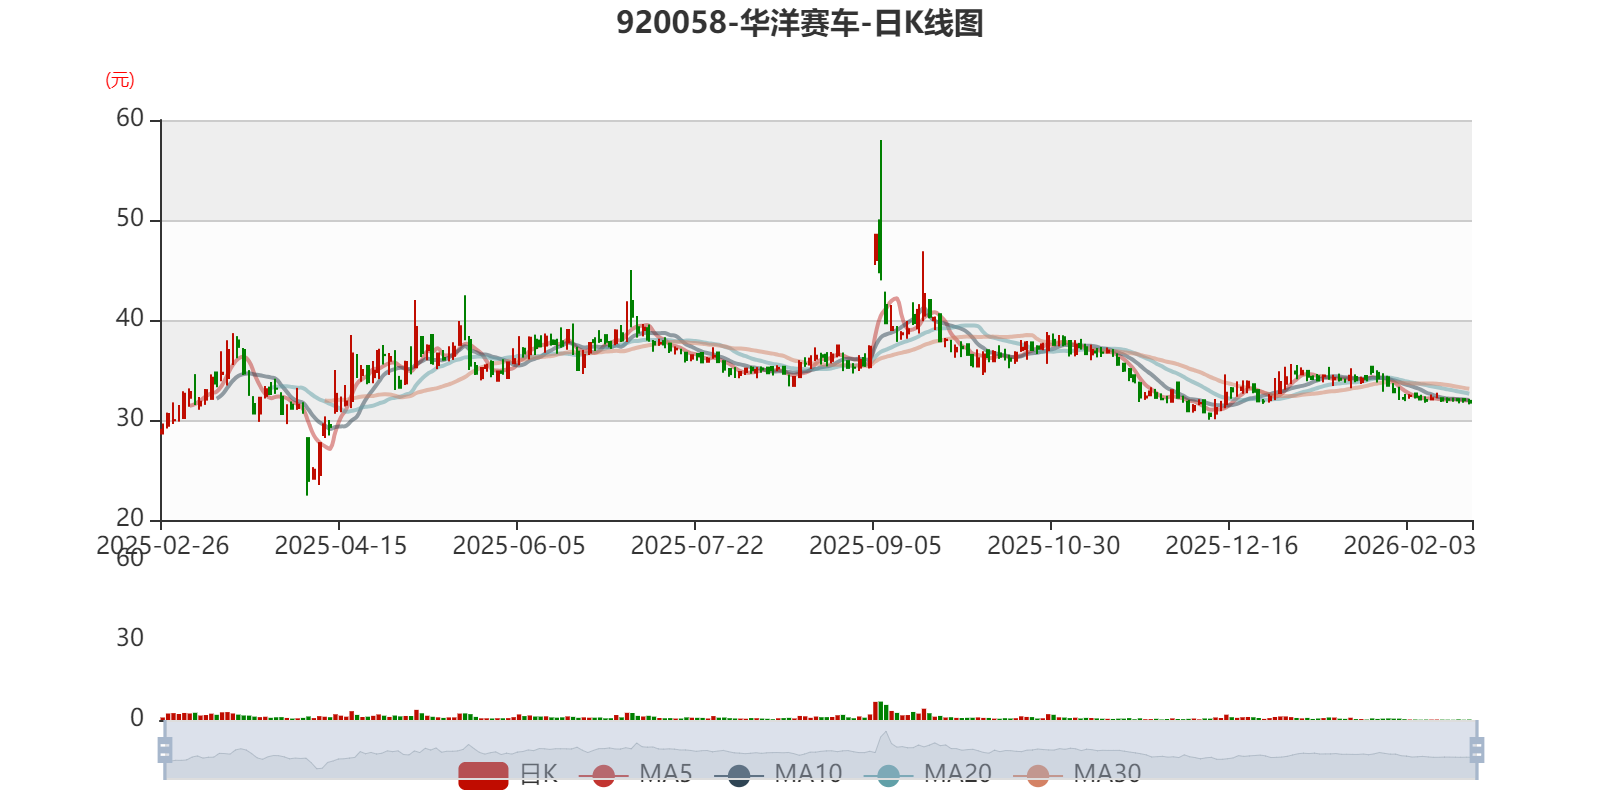Viewport: 1600px width, 800px height.
Task: Click the volume axis 30 label
Action: click(x=130, y=638)
